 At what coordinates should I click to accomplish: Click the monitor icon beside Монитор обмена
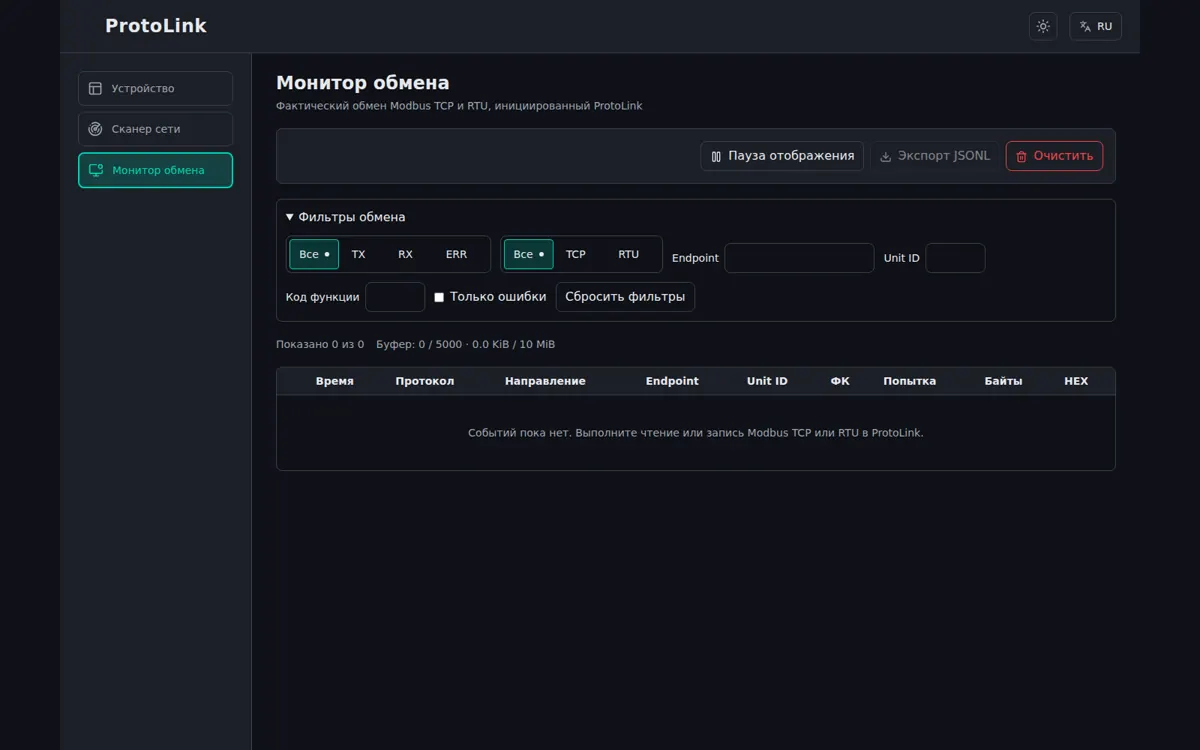(96, 170)
